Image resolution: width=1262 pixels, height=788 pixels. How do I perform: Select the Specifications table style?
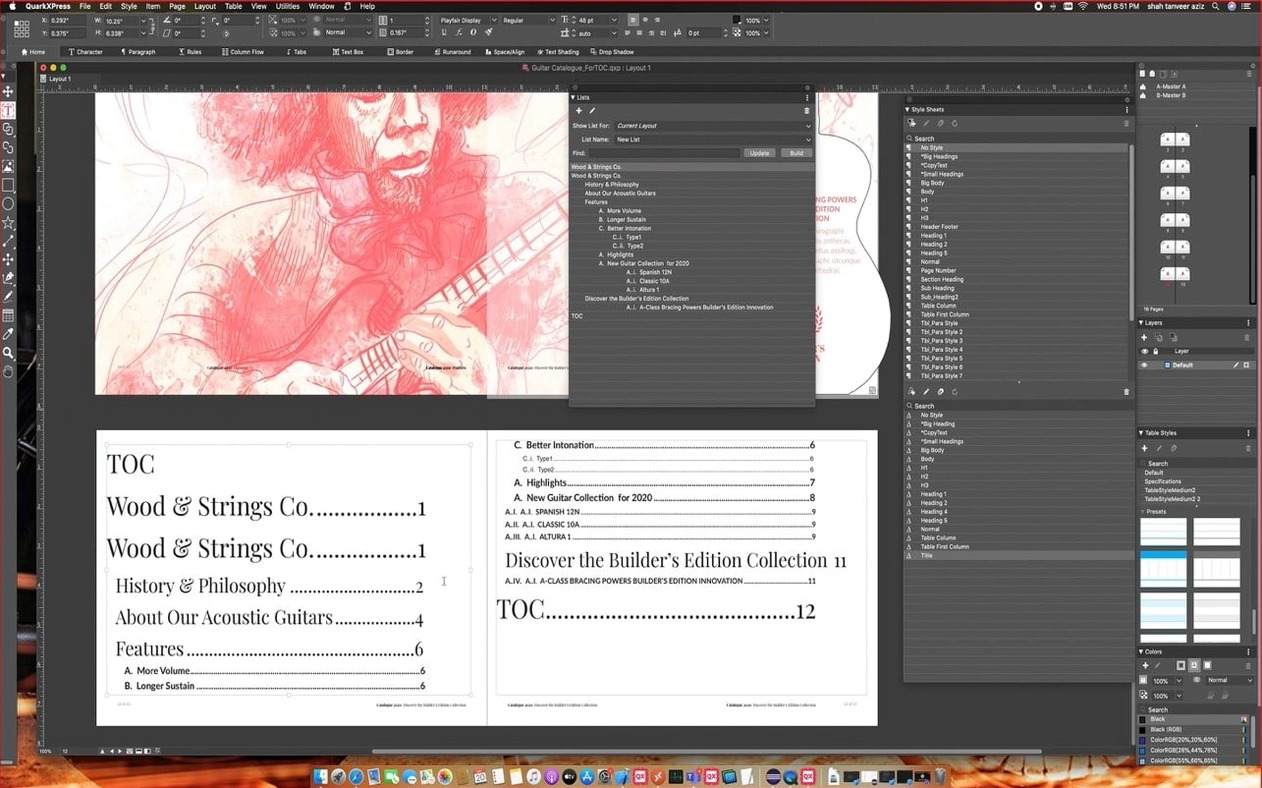tap(1163, 482)
